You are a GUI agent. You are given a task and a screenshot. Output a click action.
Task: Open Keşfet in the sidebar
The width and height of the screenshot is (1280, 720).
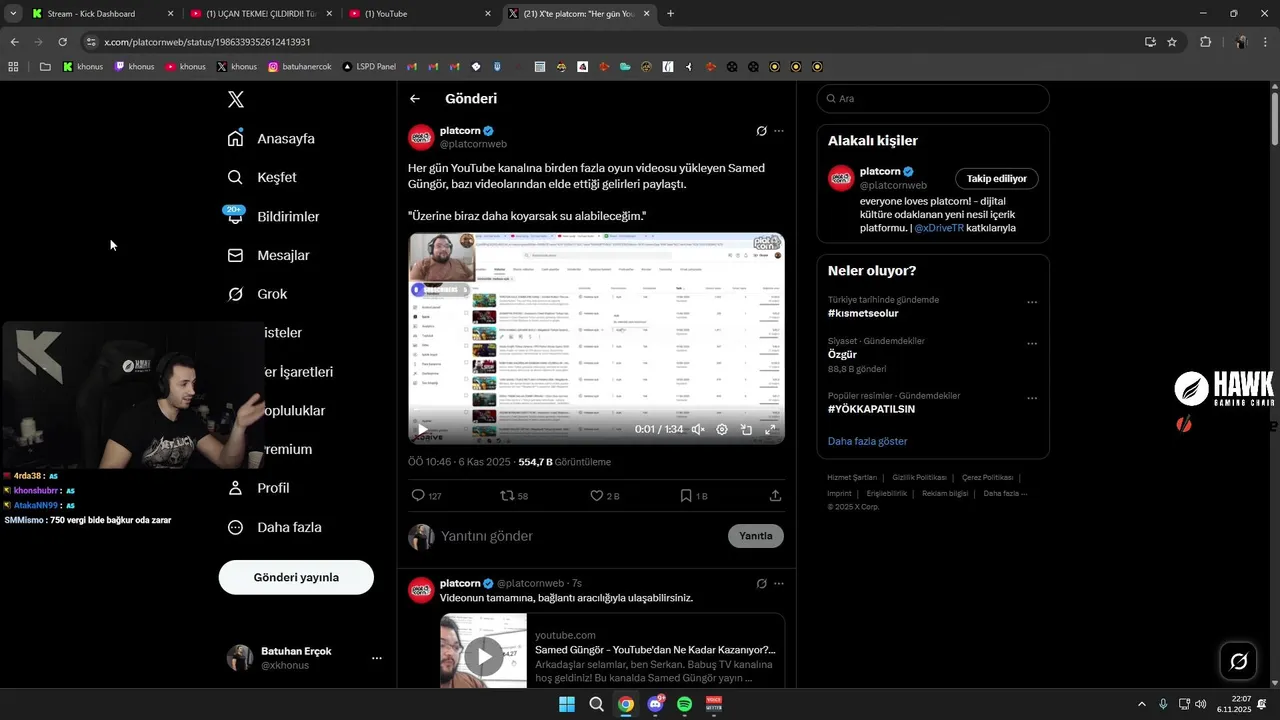[x=262, y=177]
